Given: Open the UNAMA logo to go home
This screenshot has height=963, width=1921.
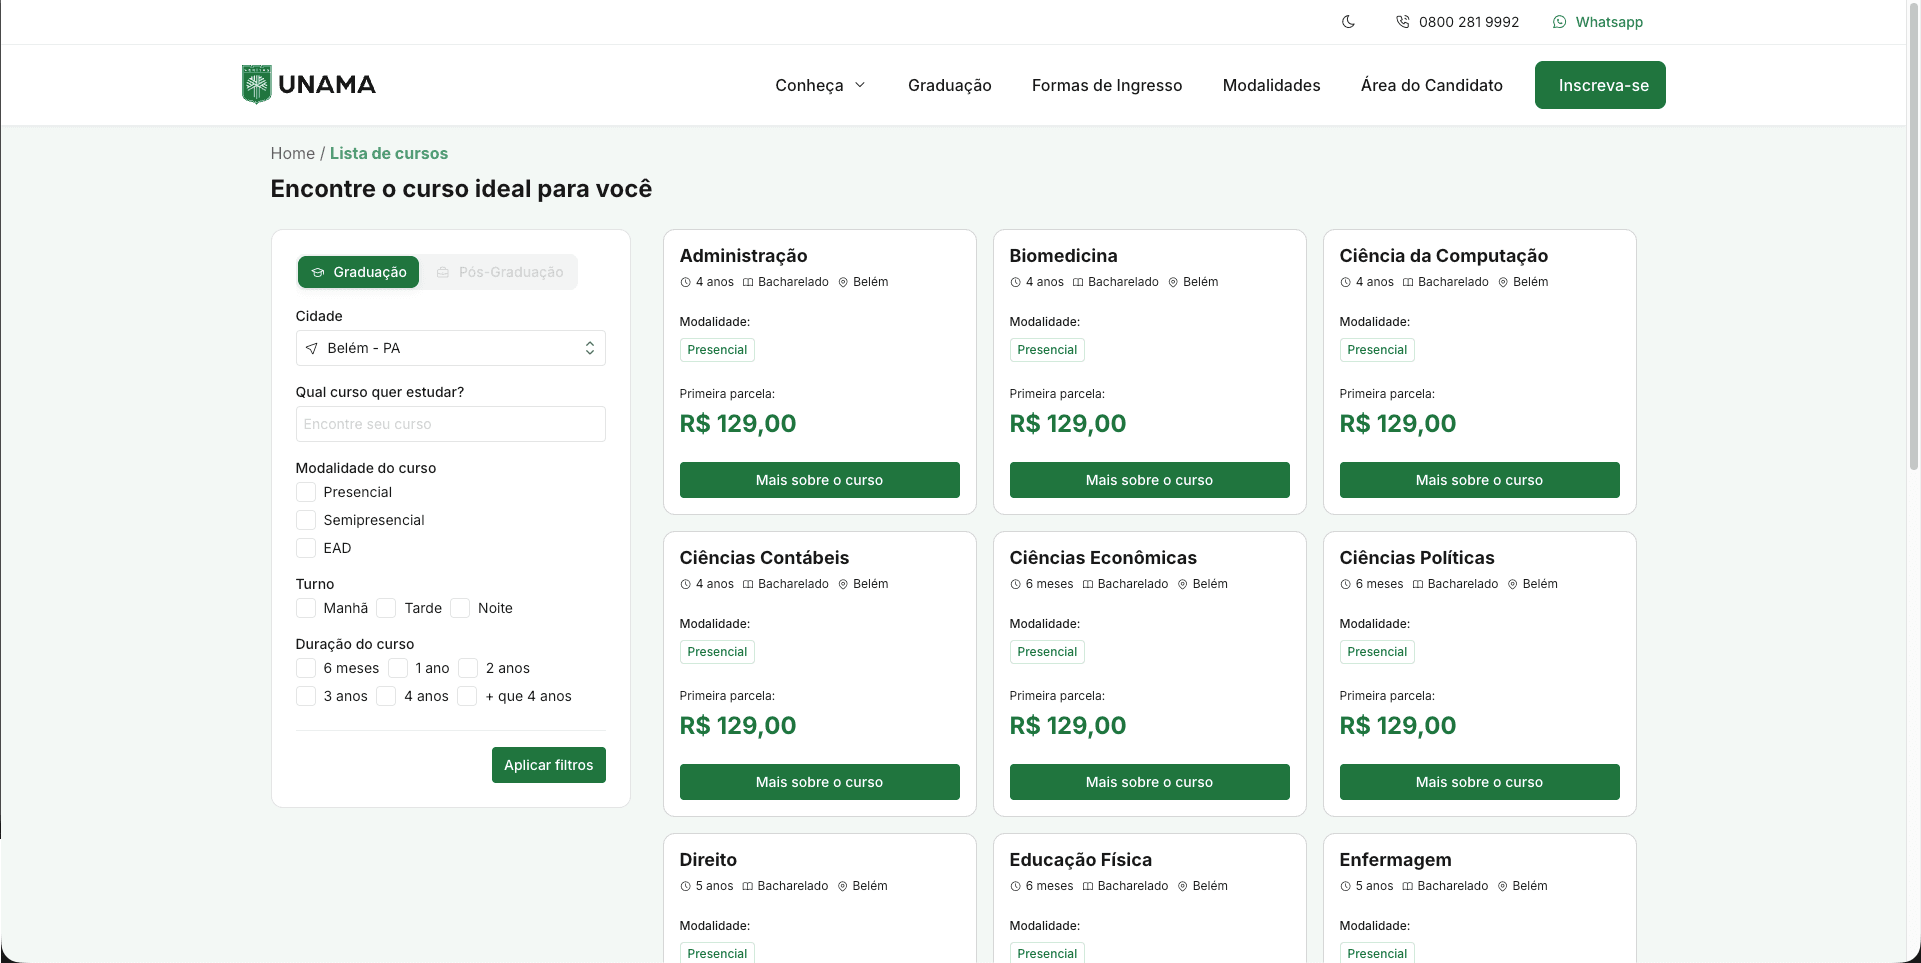Looking at the screenshot, I should coord(308,85).
